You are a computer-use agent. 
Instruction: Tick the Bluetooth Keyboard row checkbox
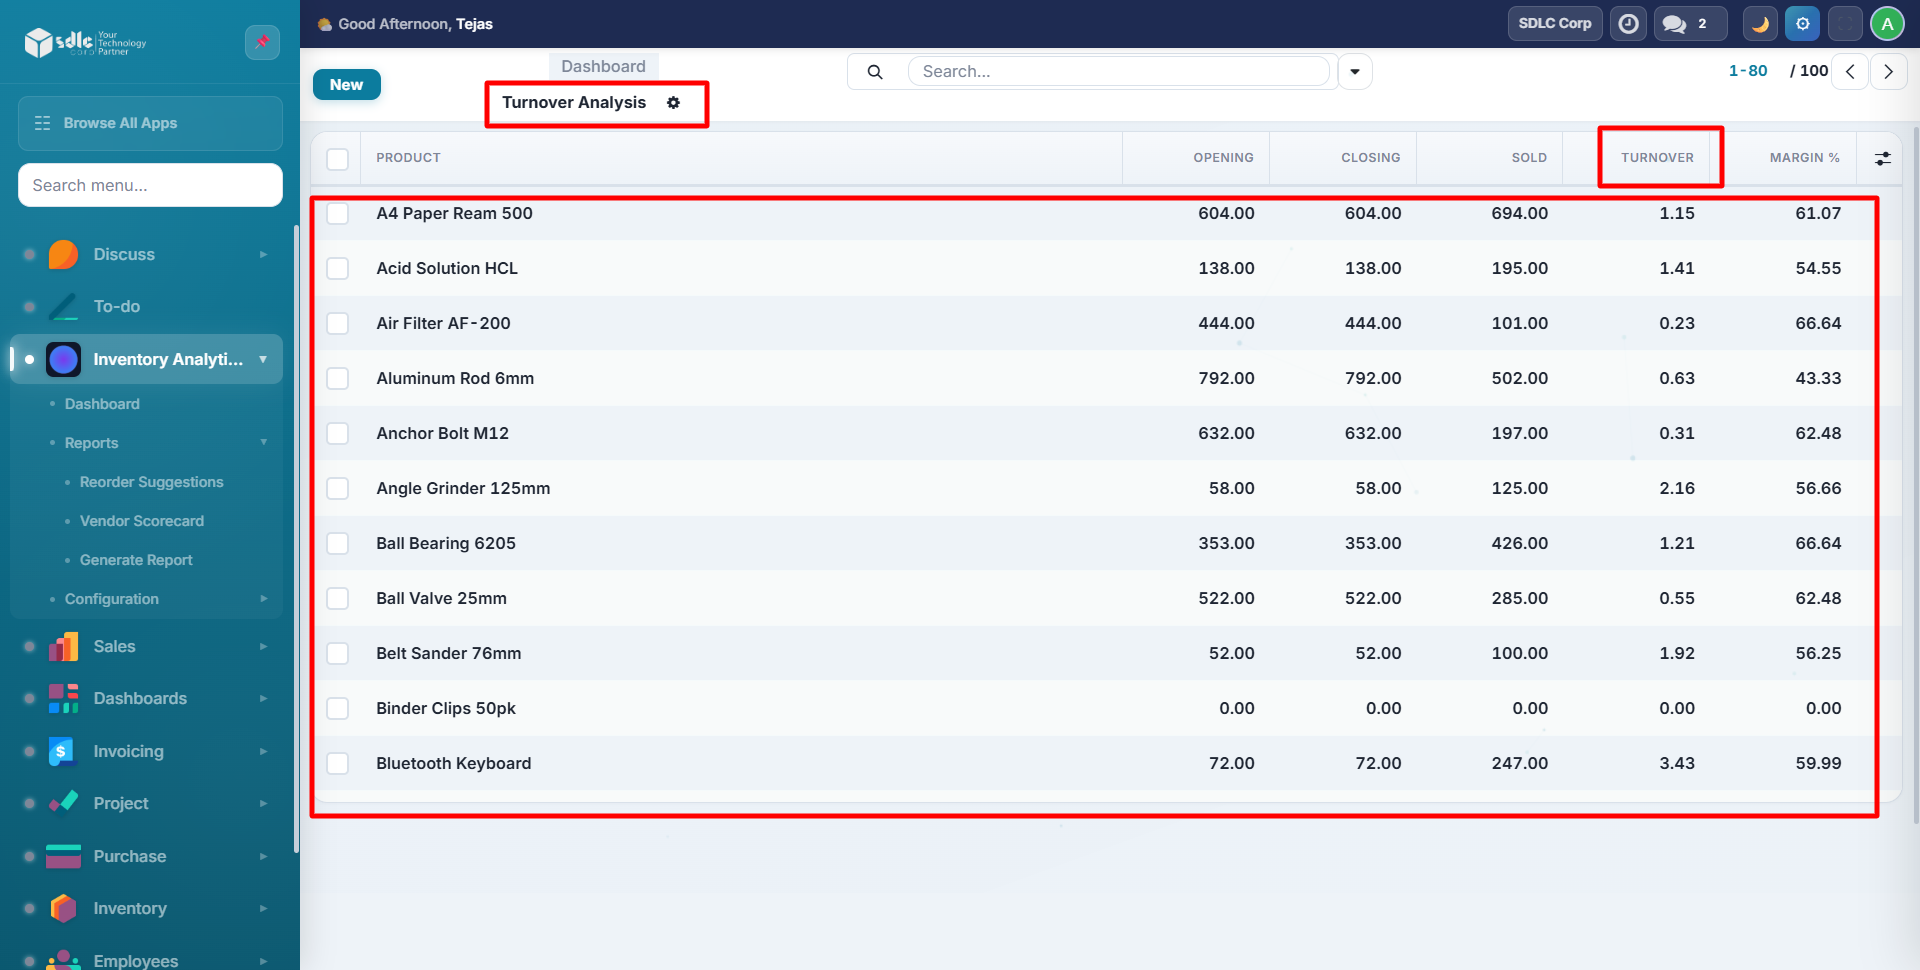[338, 764]
